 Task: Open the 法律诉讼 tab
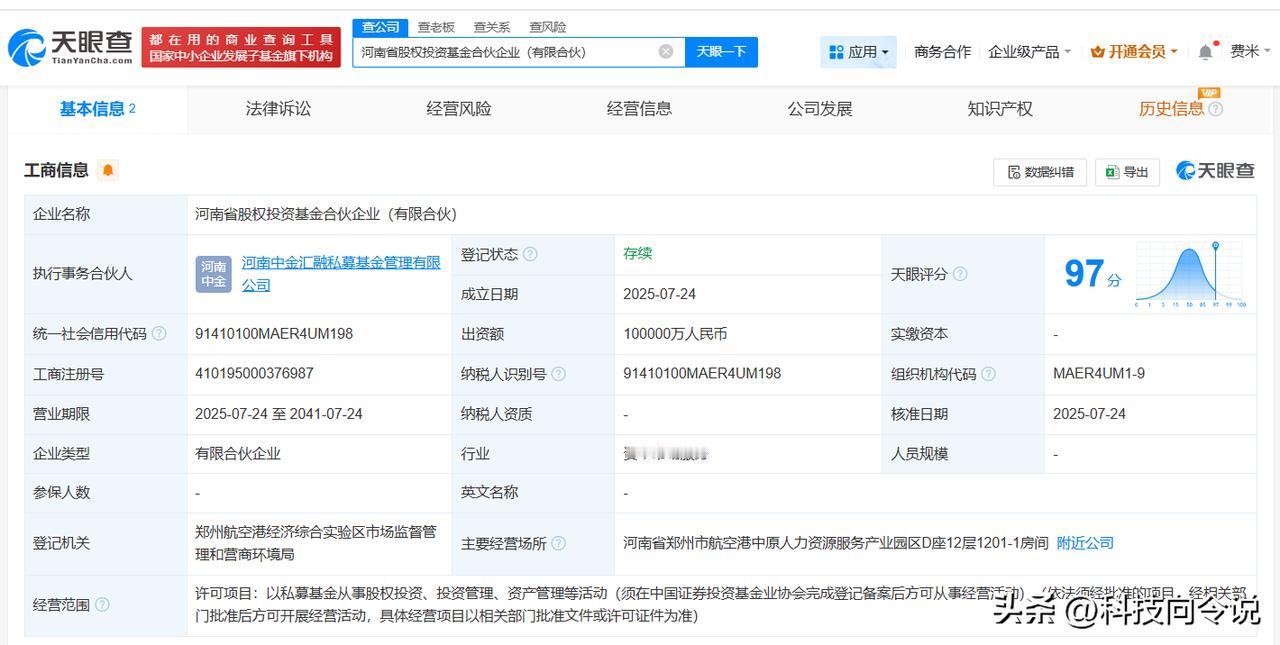coord(278,109)
